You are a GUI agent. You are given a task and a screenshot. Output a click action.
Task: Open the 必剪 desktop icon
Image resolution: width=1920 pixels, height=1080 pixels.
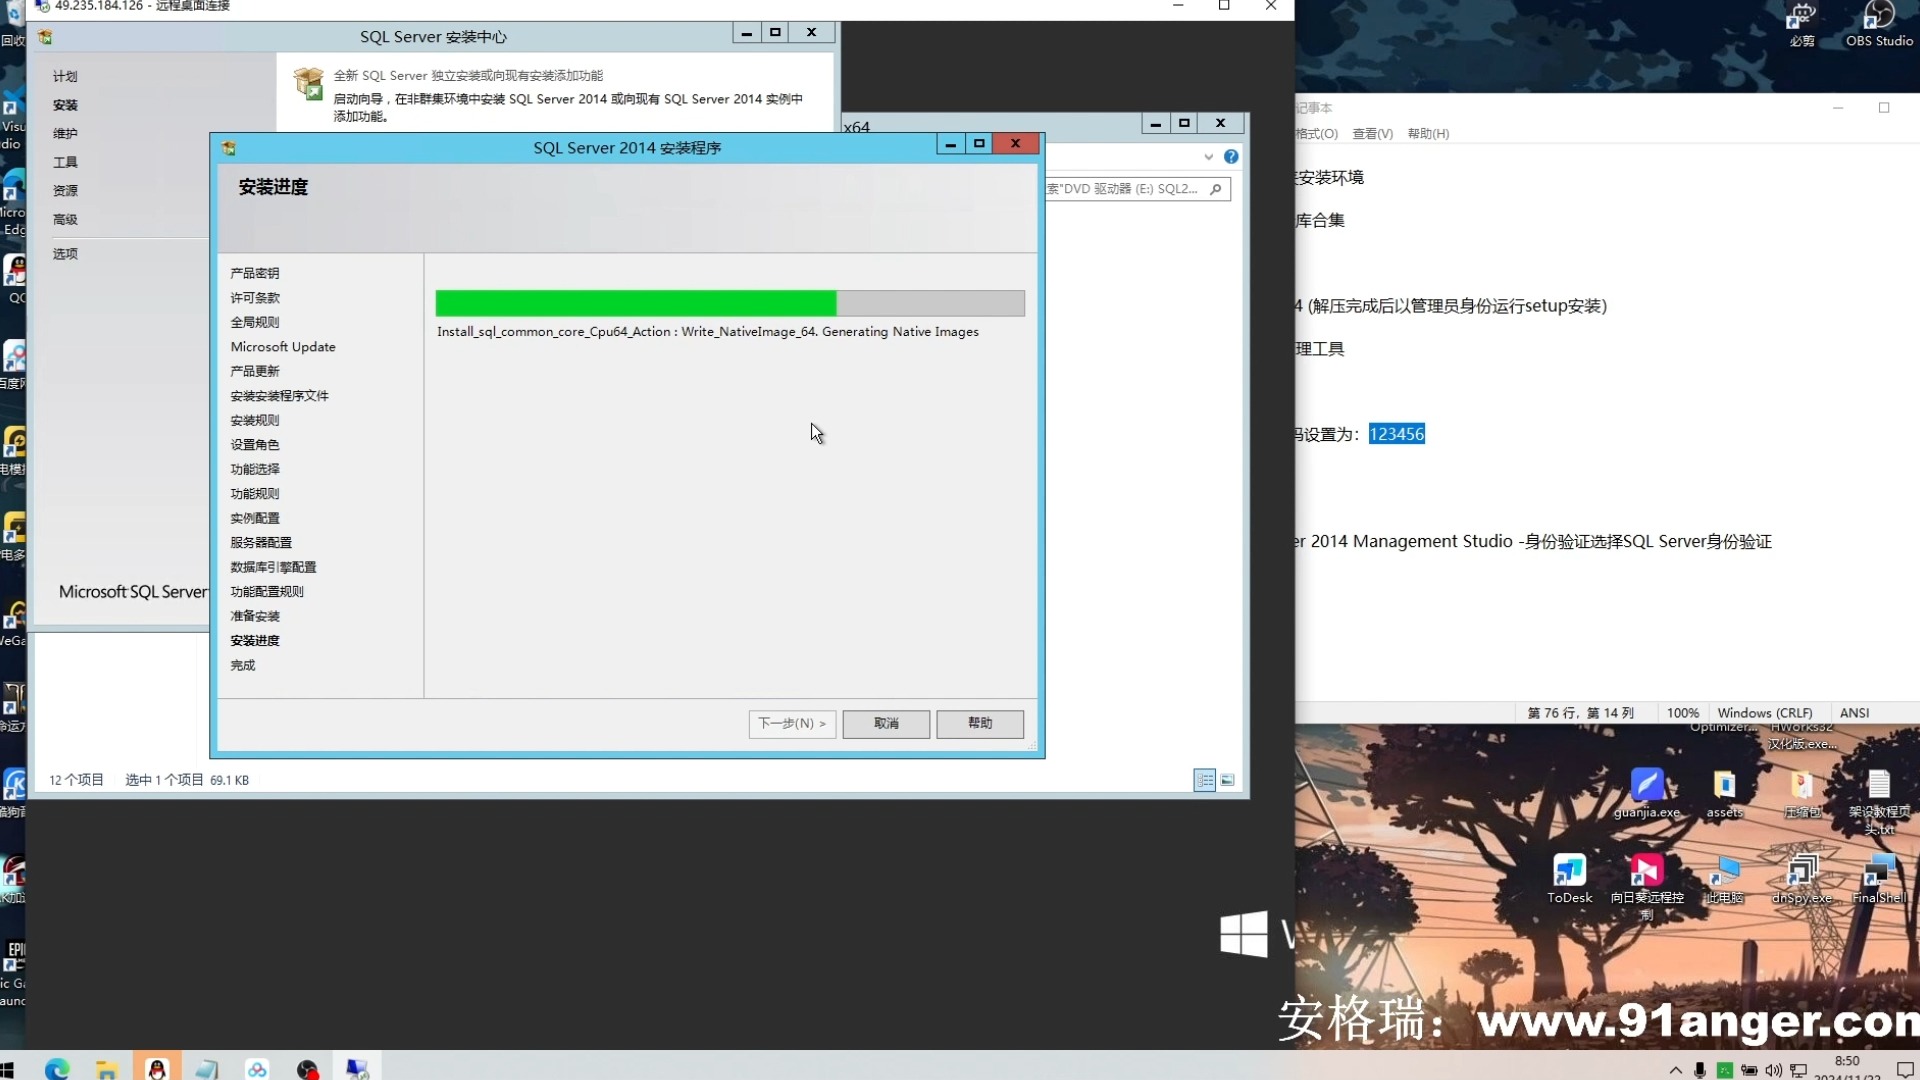[x=1802, y=24]
